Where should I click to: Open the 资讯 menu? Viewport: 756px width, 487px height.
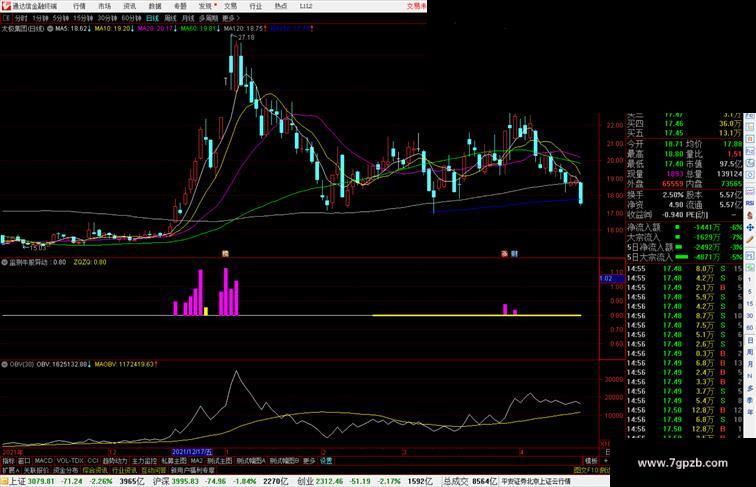pyautogui.click(x=129, y=6)
